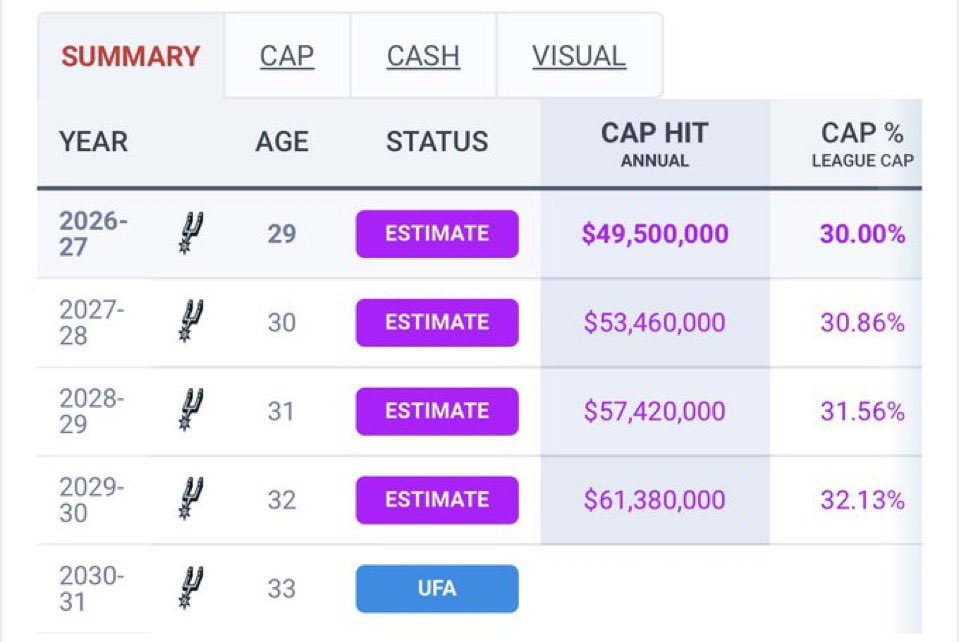This screenshot has height=642, width=959.
Task: Click the ESTIMATE badge for 2027-28
Action: point(437,322)
